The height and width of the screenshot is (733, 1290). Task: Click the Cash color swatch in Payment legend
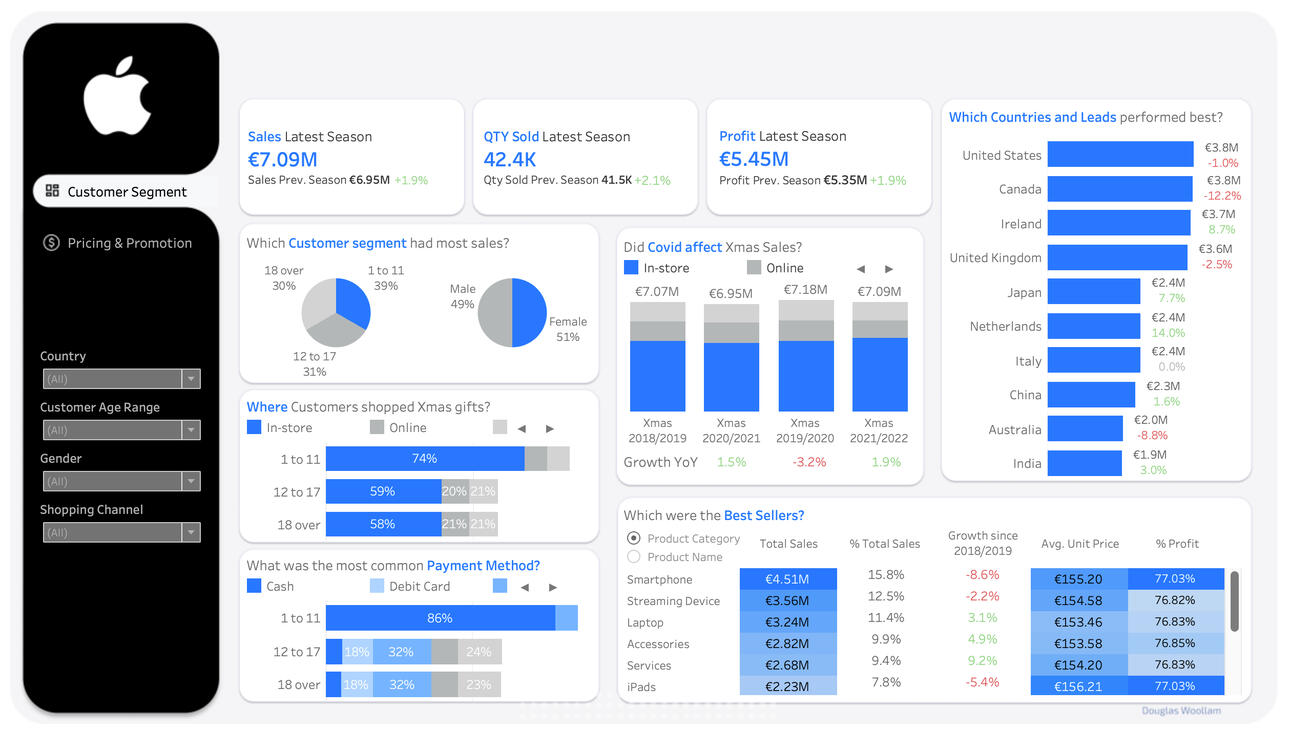[x=254, y=587]
